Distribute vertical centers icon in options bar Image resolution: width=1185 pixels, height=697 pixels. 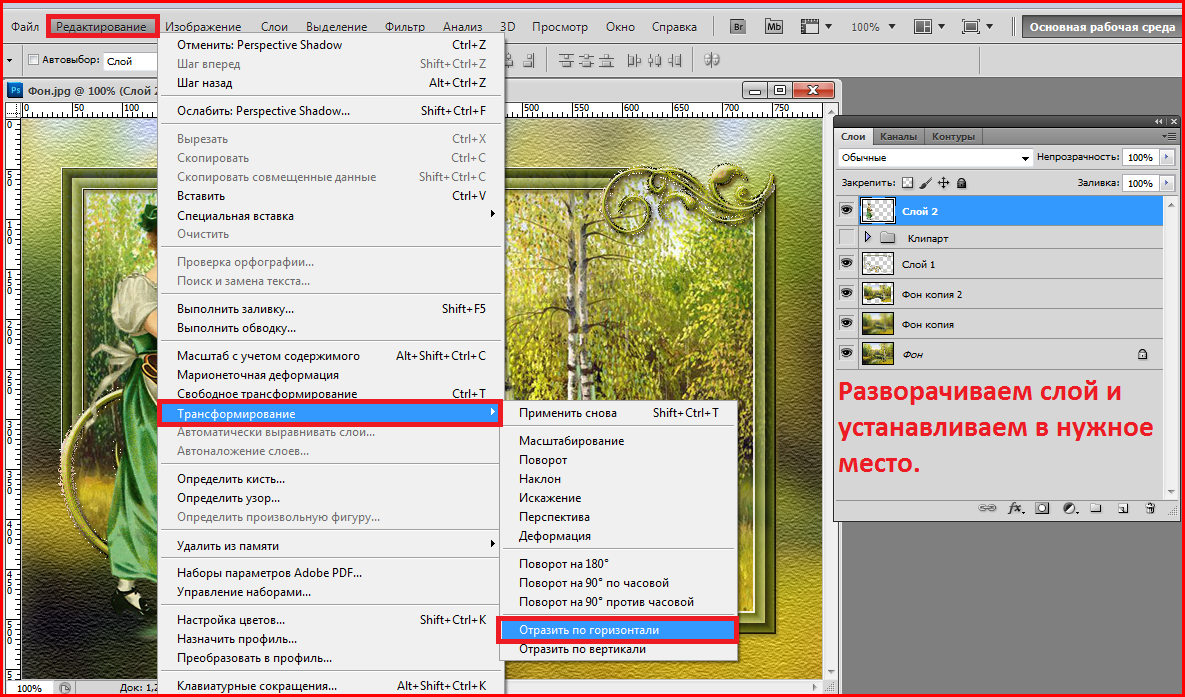586,60
